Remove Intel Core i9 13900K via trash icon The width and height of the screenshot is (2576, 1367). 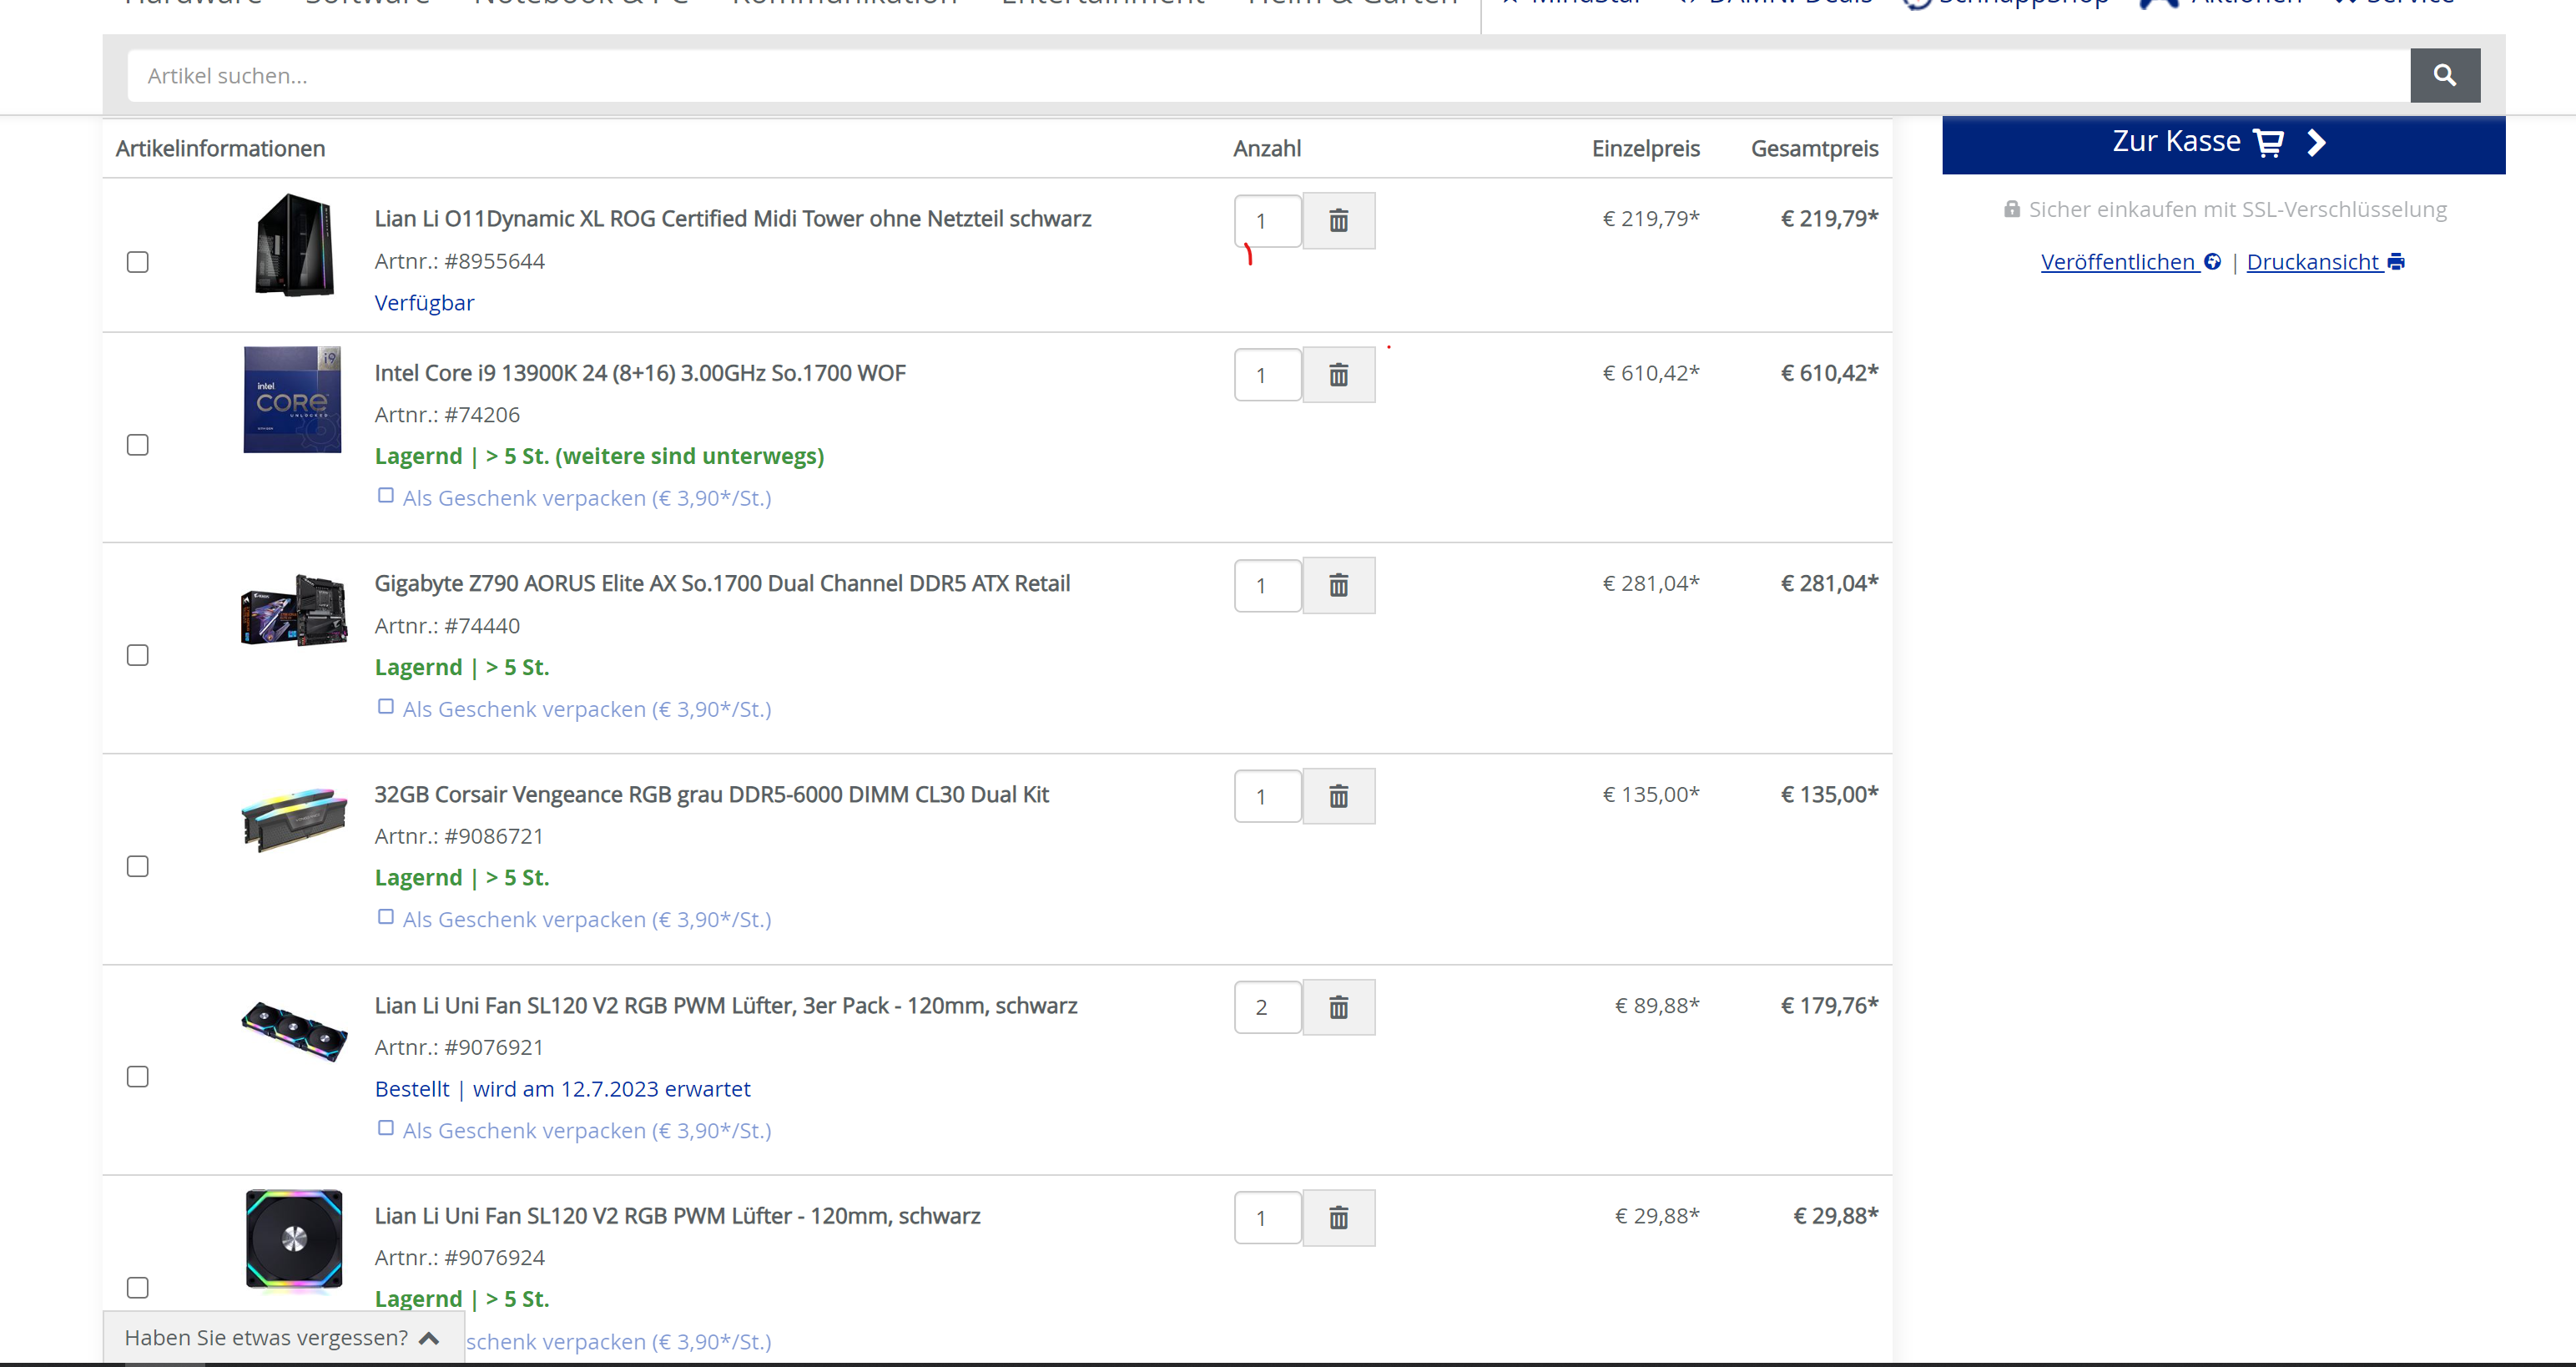(1338, 375)
